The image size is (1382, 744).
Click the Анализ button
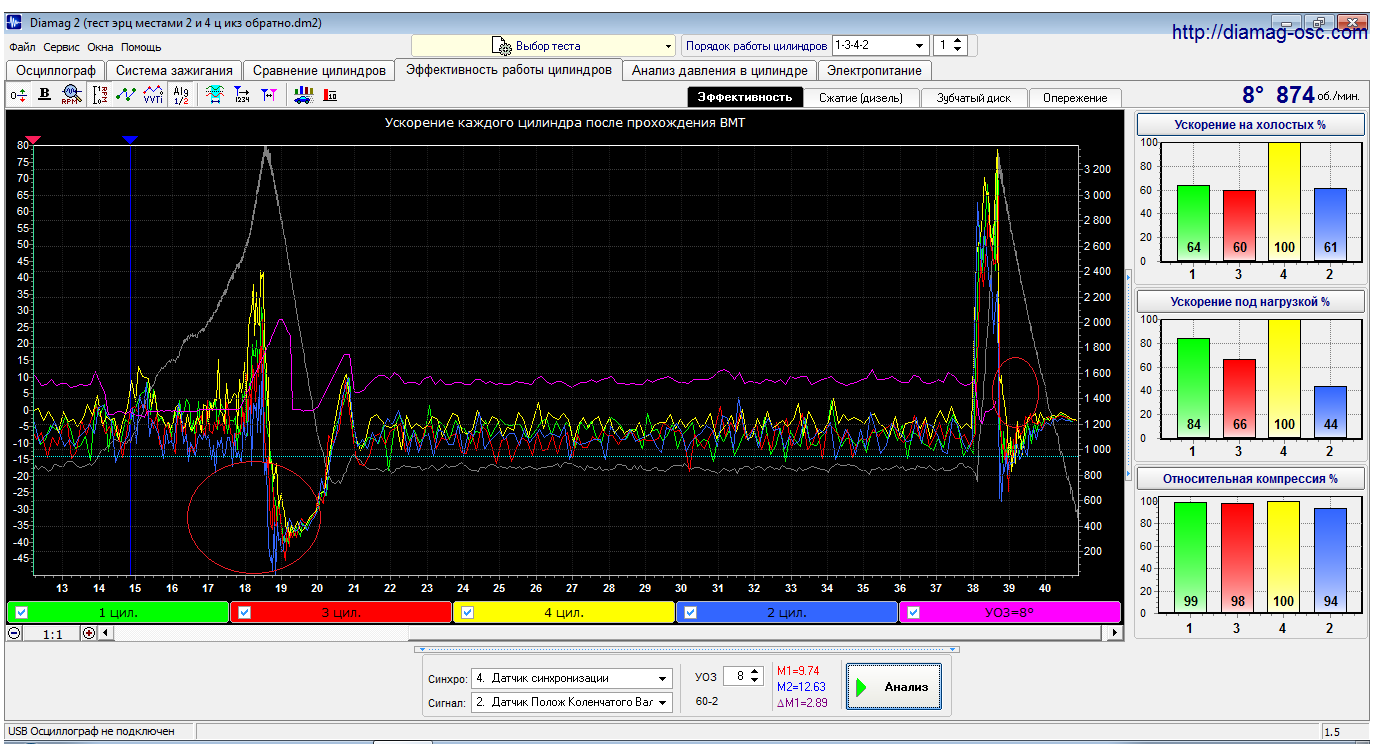coord(893,686)
